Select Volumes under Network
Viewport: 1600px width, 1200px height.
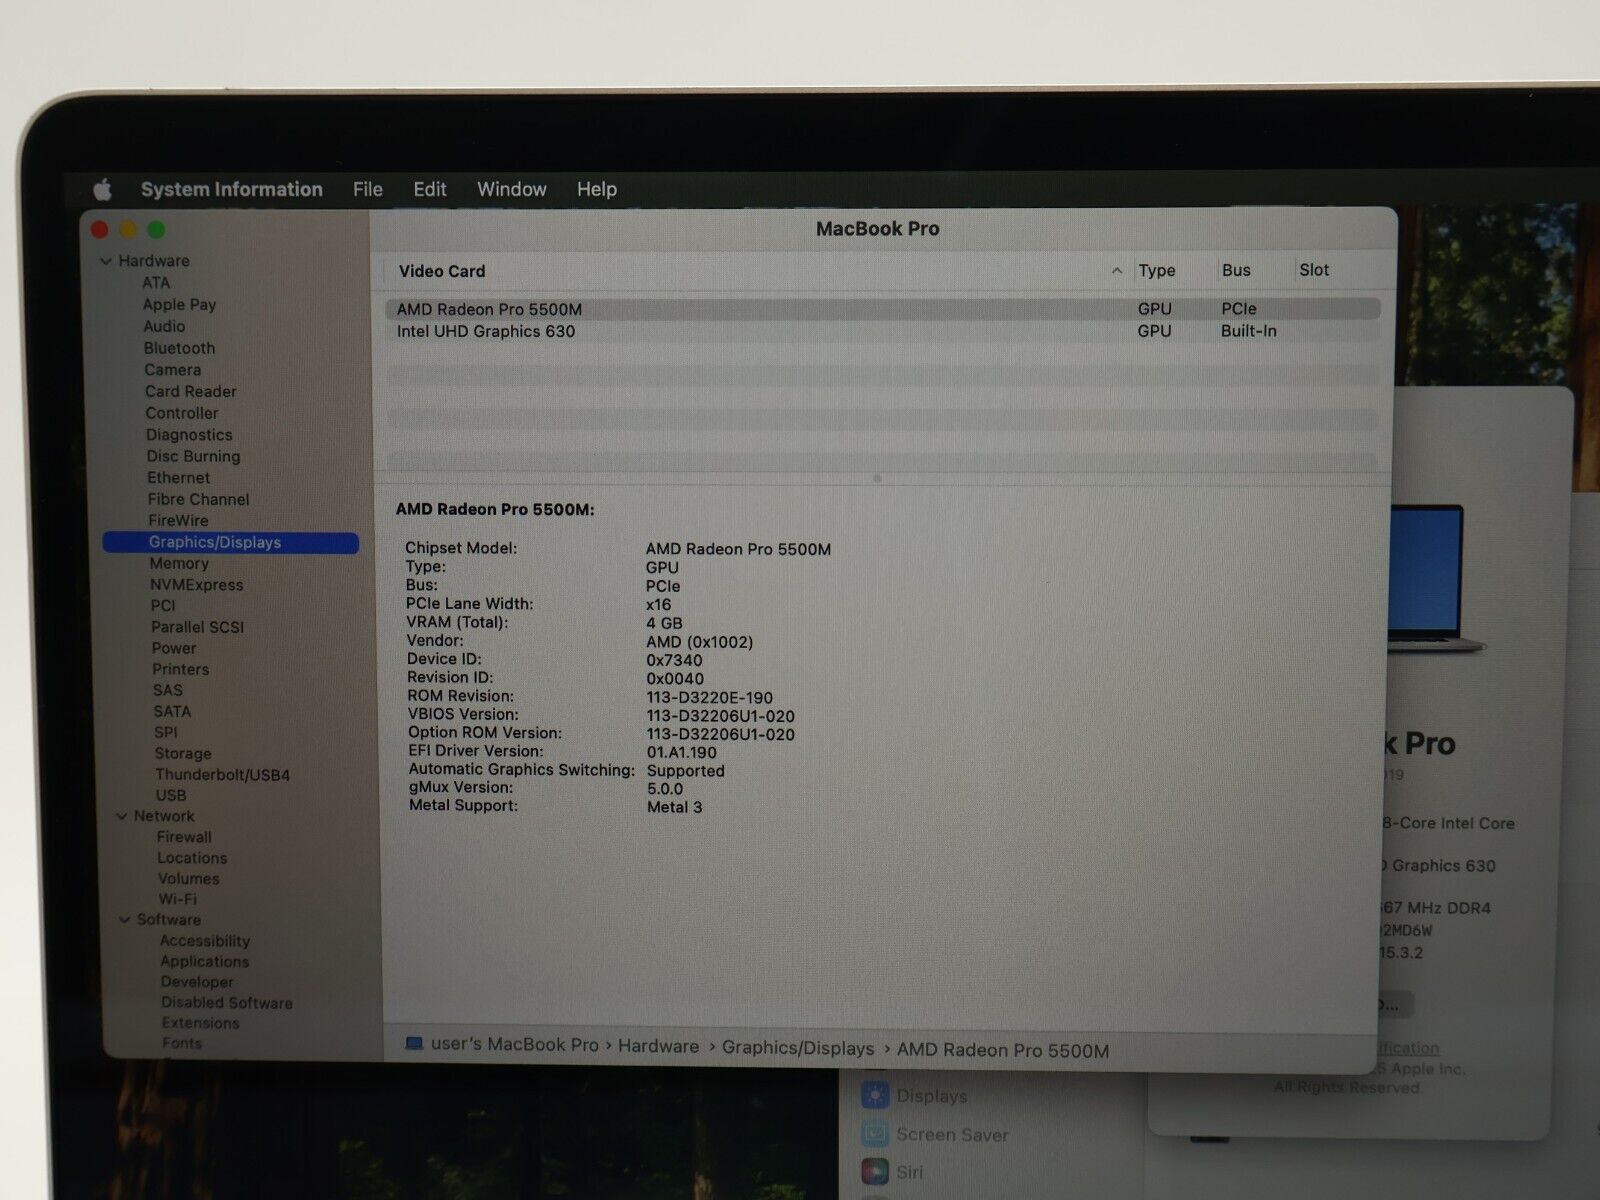[x=188, y=879]
